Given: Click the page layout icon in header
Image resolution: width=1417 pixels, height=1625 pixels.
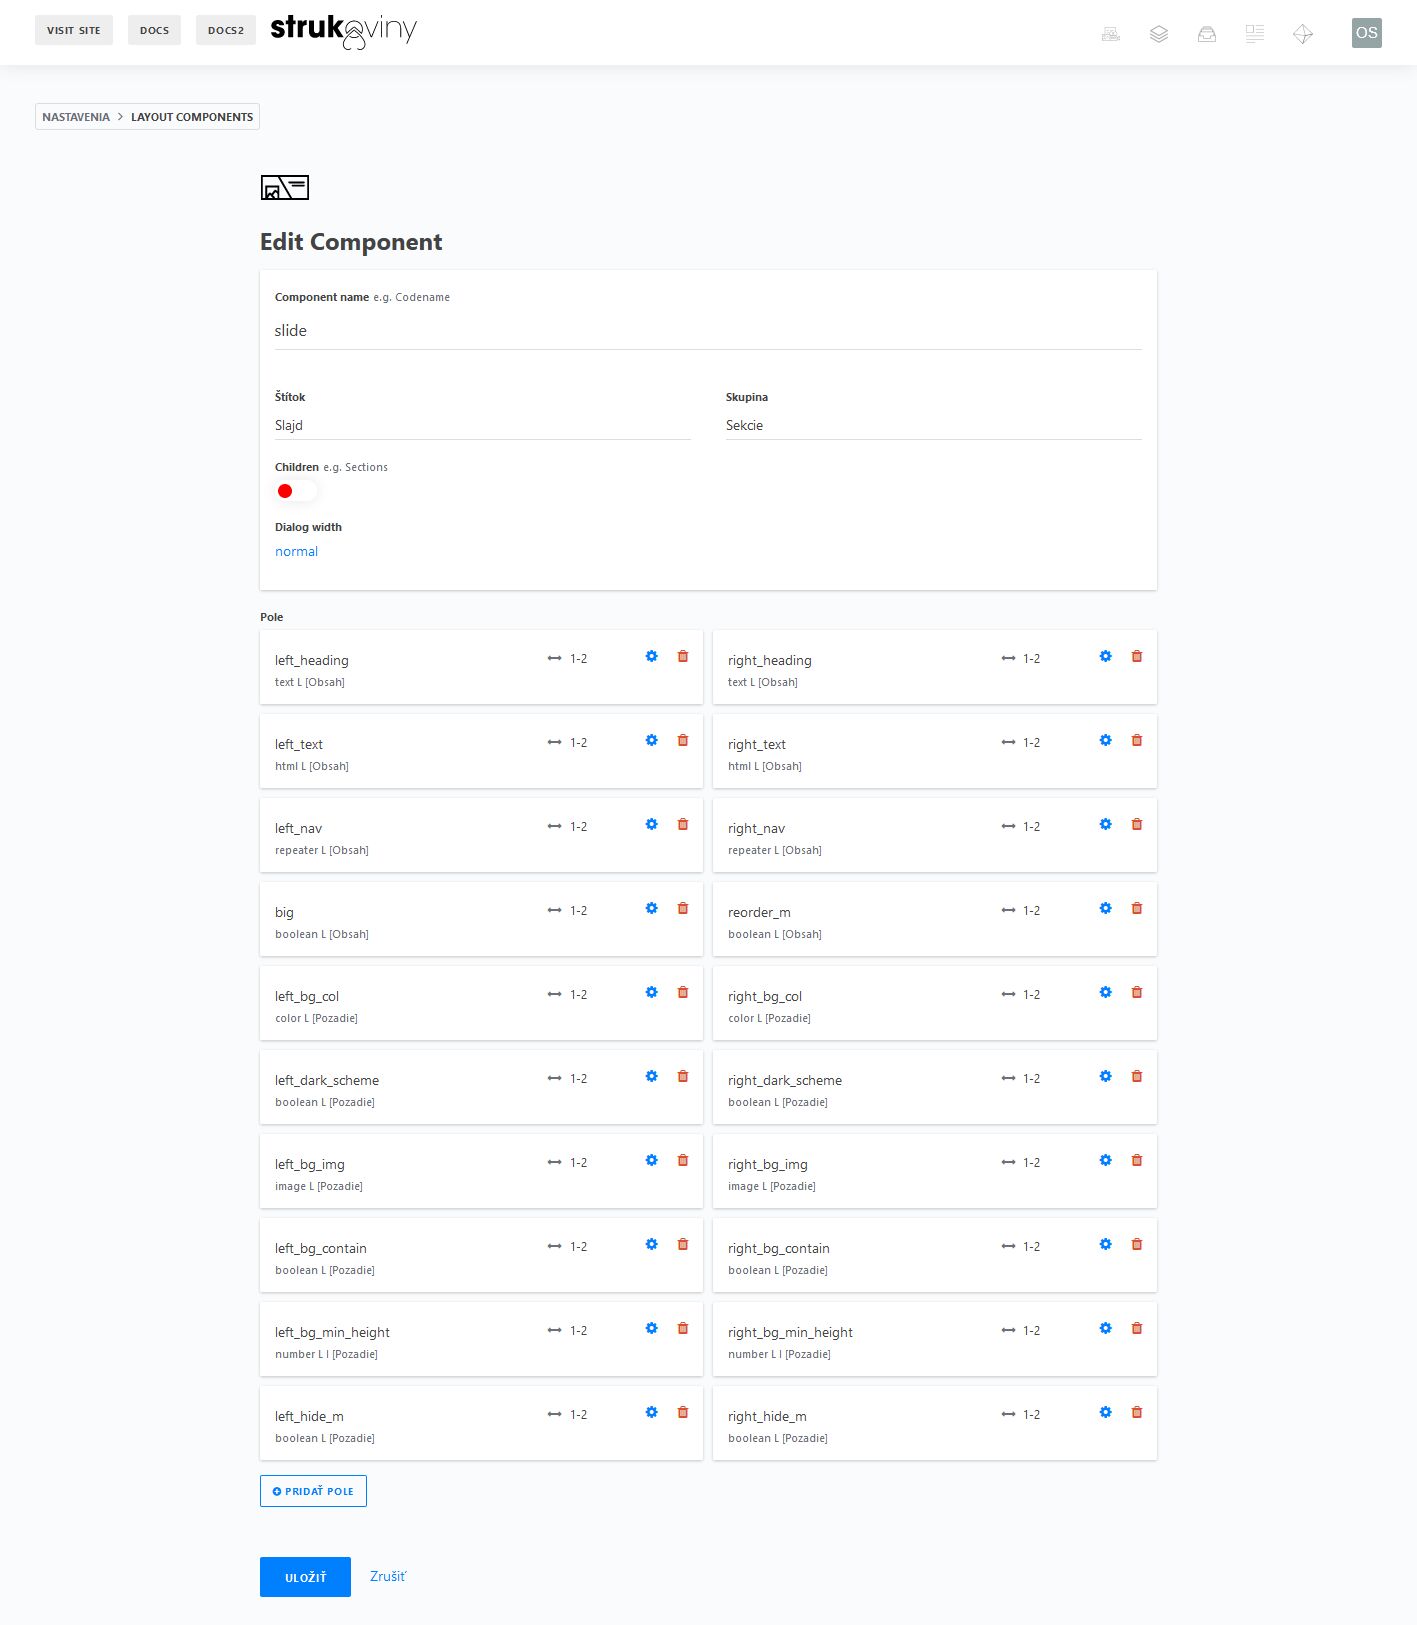Looking at the screenshot, I should (x=1255, y=34).
